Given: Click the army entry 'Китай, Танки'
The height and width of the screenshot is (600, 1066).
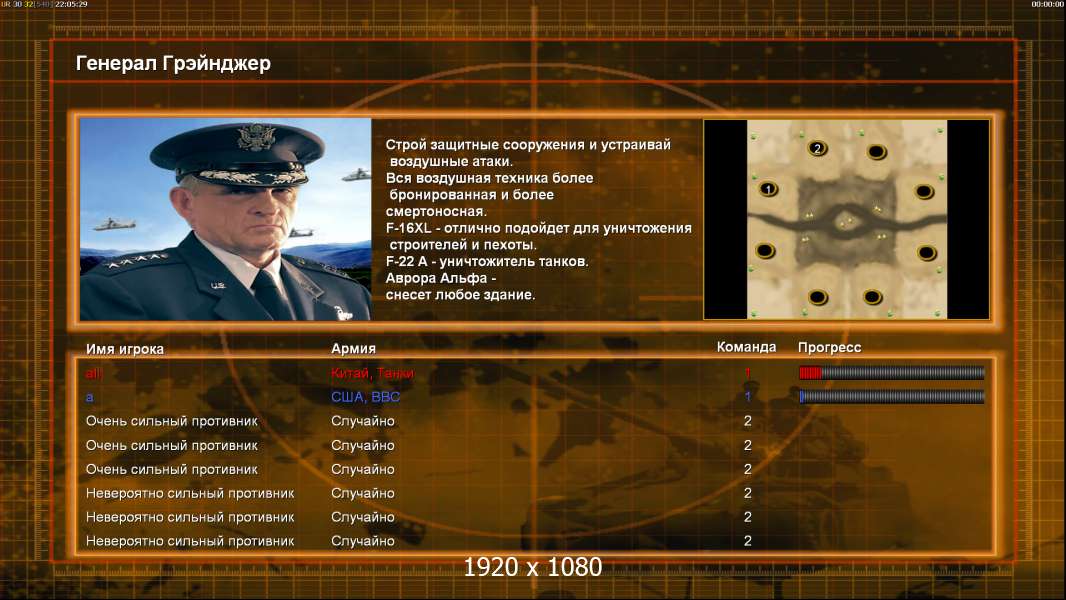Looking at the screenshot, I should point(373,373).
